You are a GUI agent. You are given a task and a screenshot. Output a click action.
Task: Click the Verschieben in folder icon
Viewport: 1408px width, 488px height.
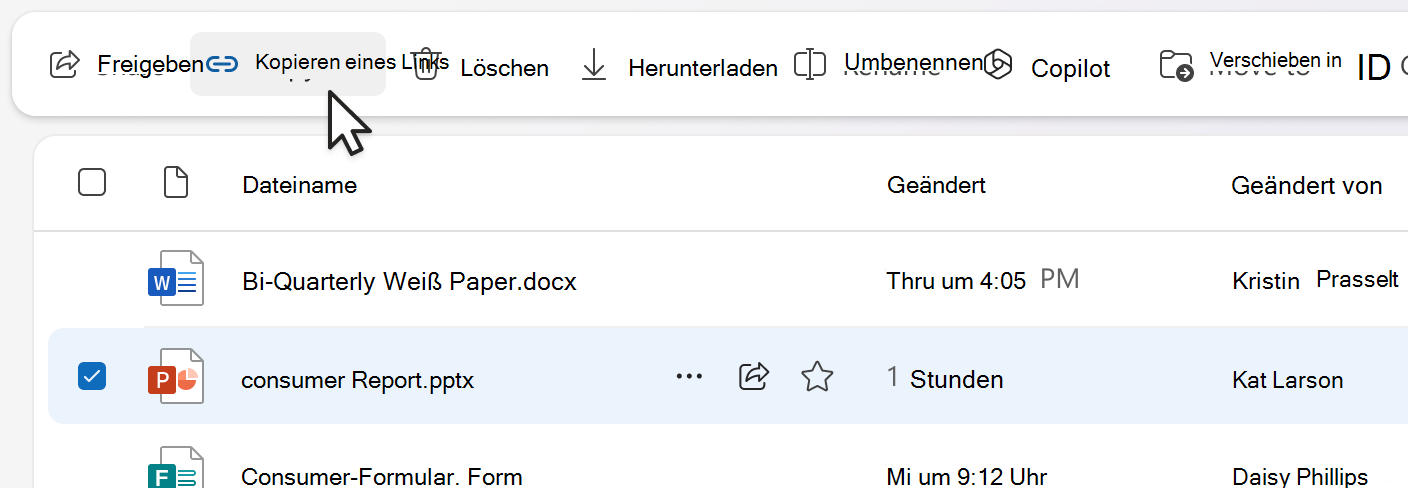tap(1176, 66)
